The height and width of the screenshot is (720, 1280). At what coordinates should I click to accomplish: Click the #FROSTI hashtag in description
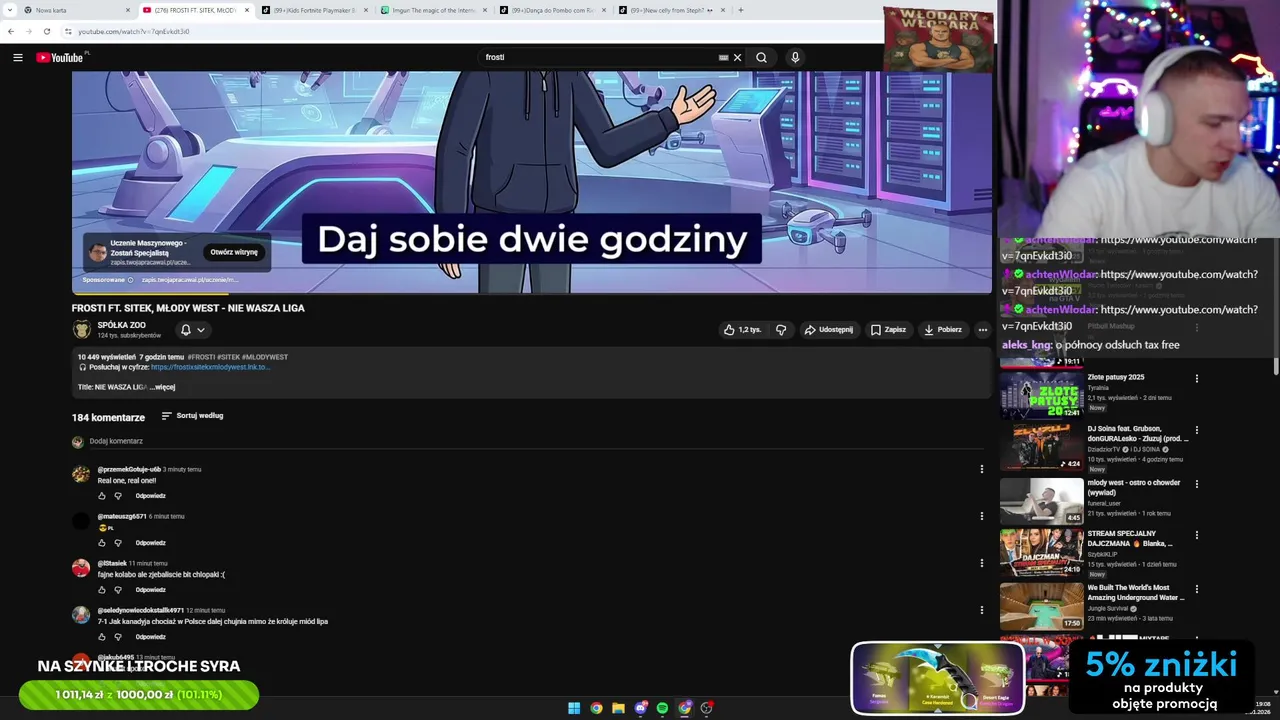[x=201, y=357]
